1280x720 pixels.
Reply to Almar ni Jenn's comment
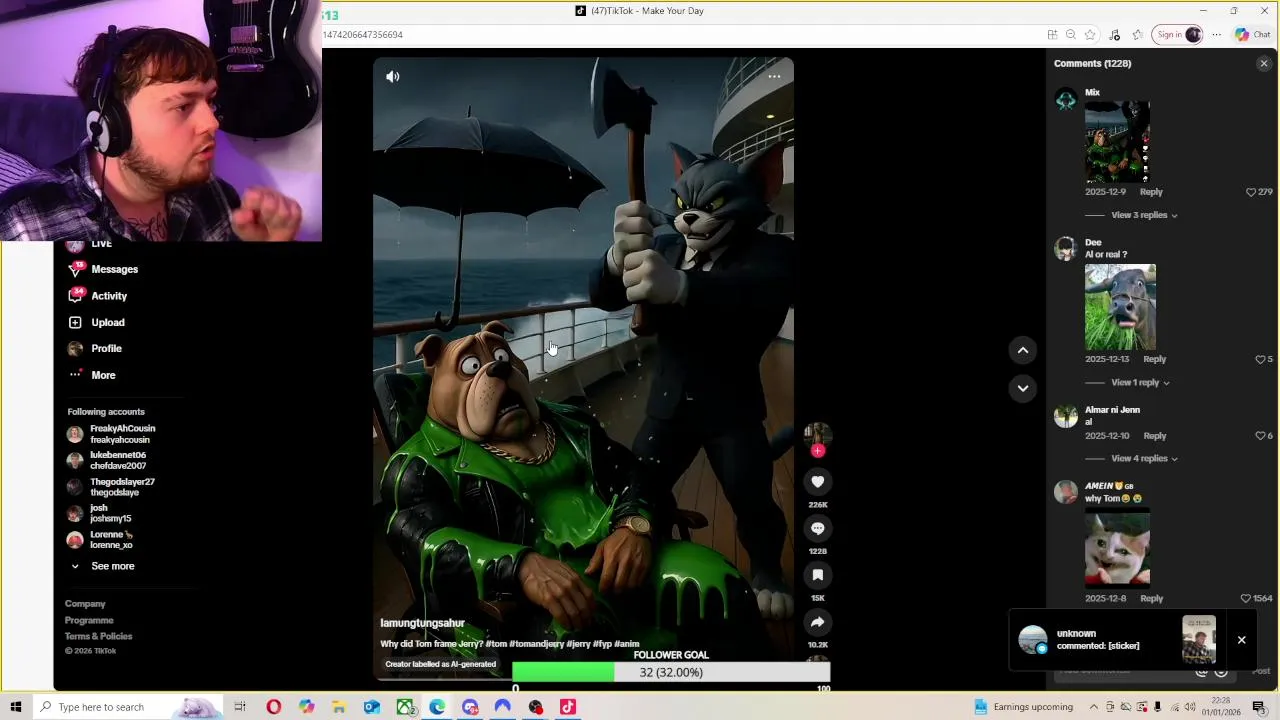click(1154, 436)
